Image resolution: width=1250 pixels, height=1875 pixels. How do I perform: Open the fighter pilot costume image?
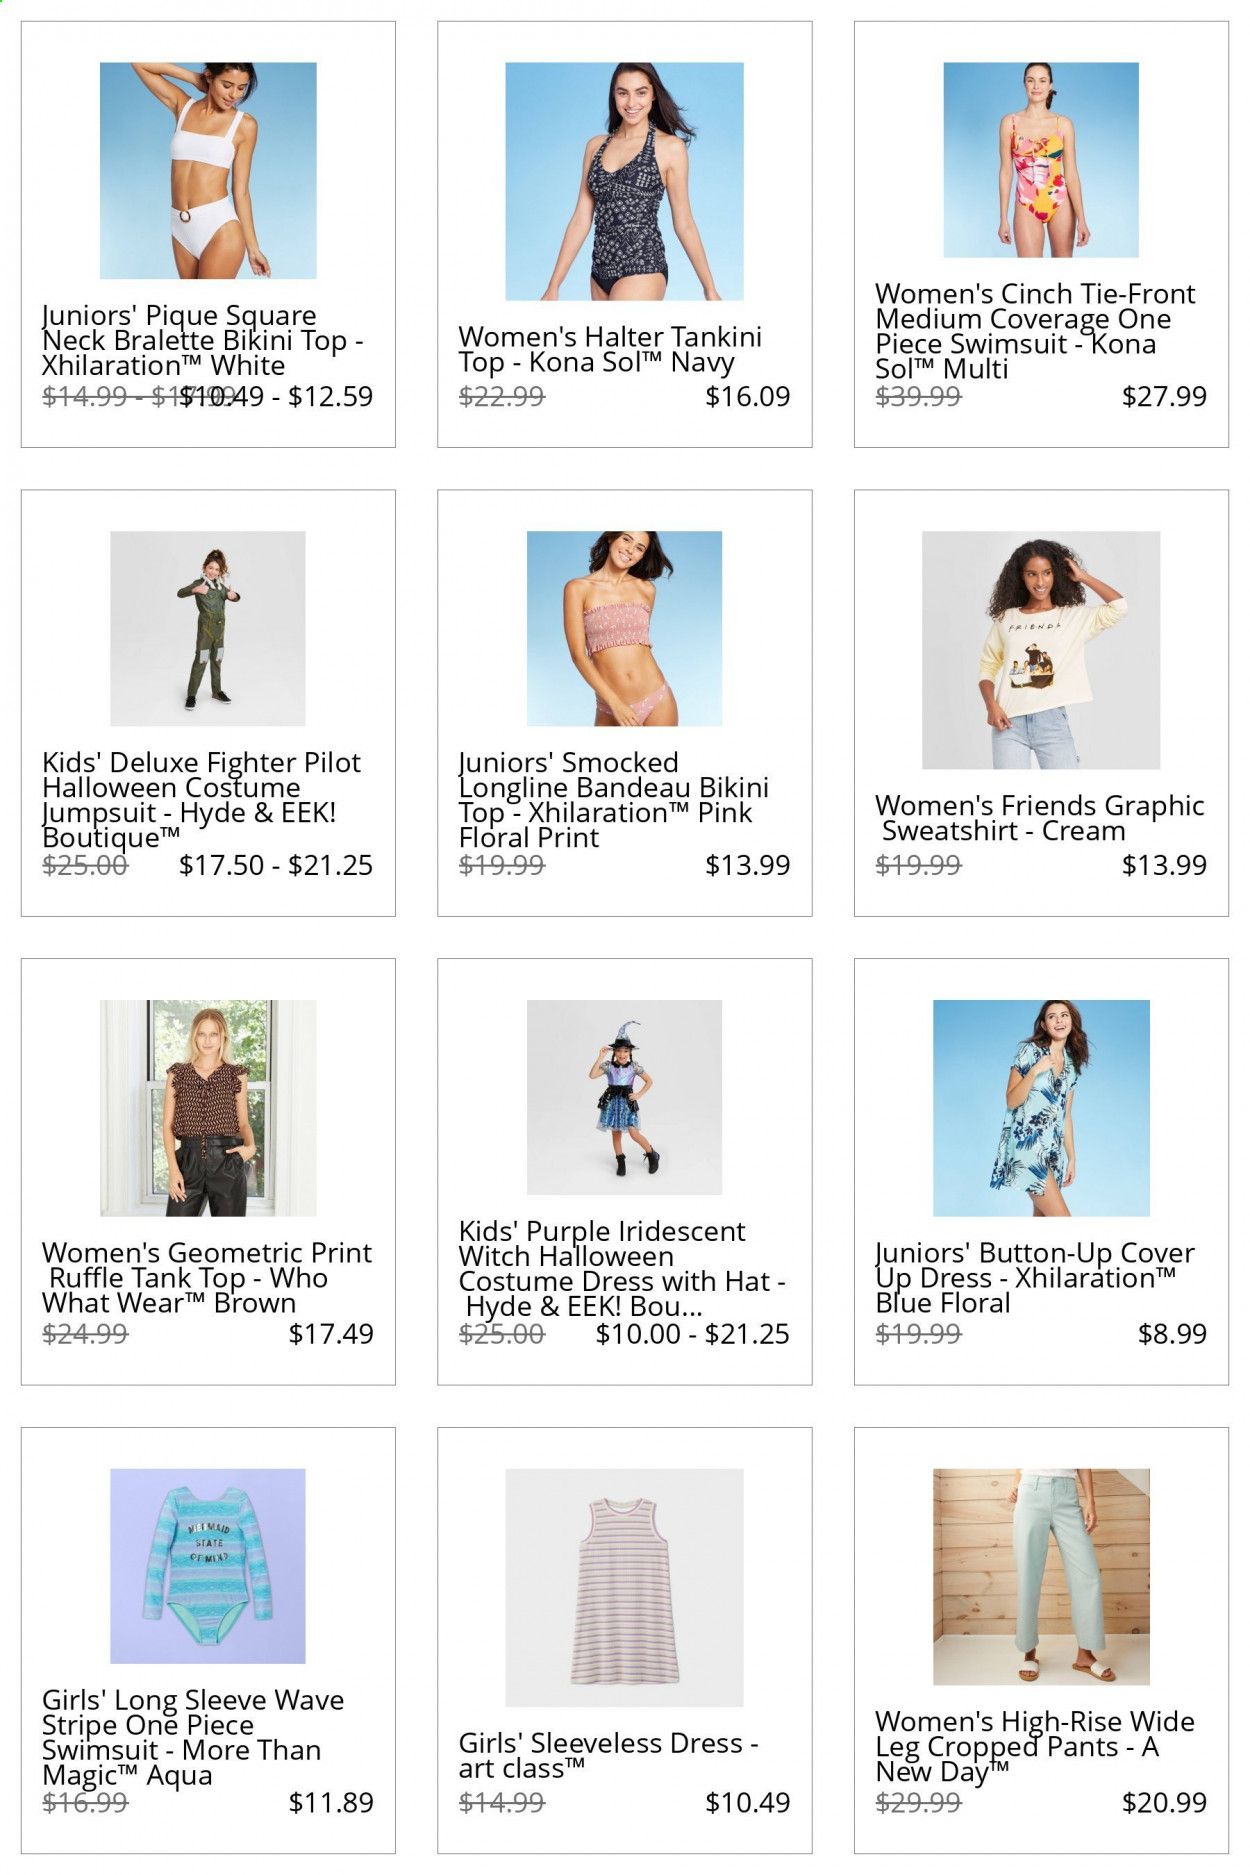tap(208, 628)
